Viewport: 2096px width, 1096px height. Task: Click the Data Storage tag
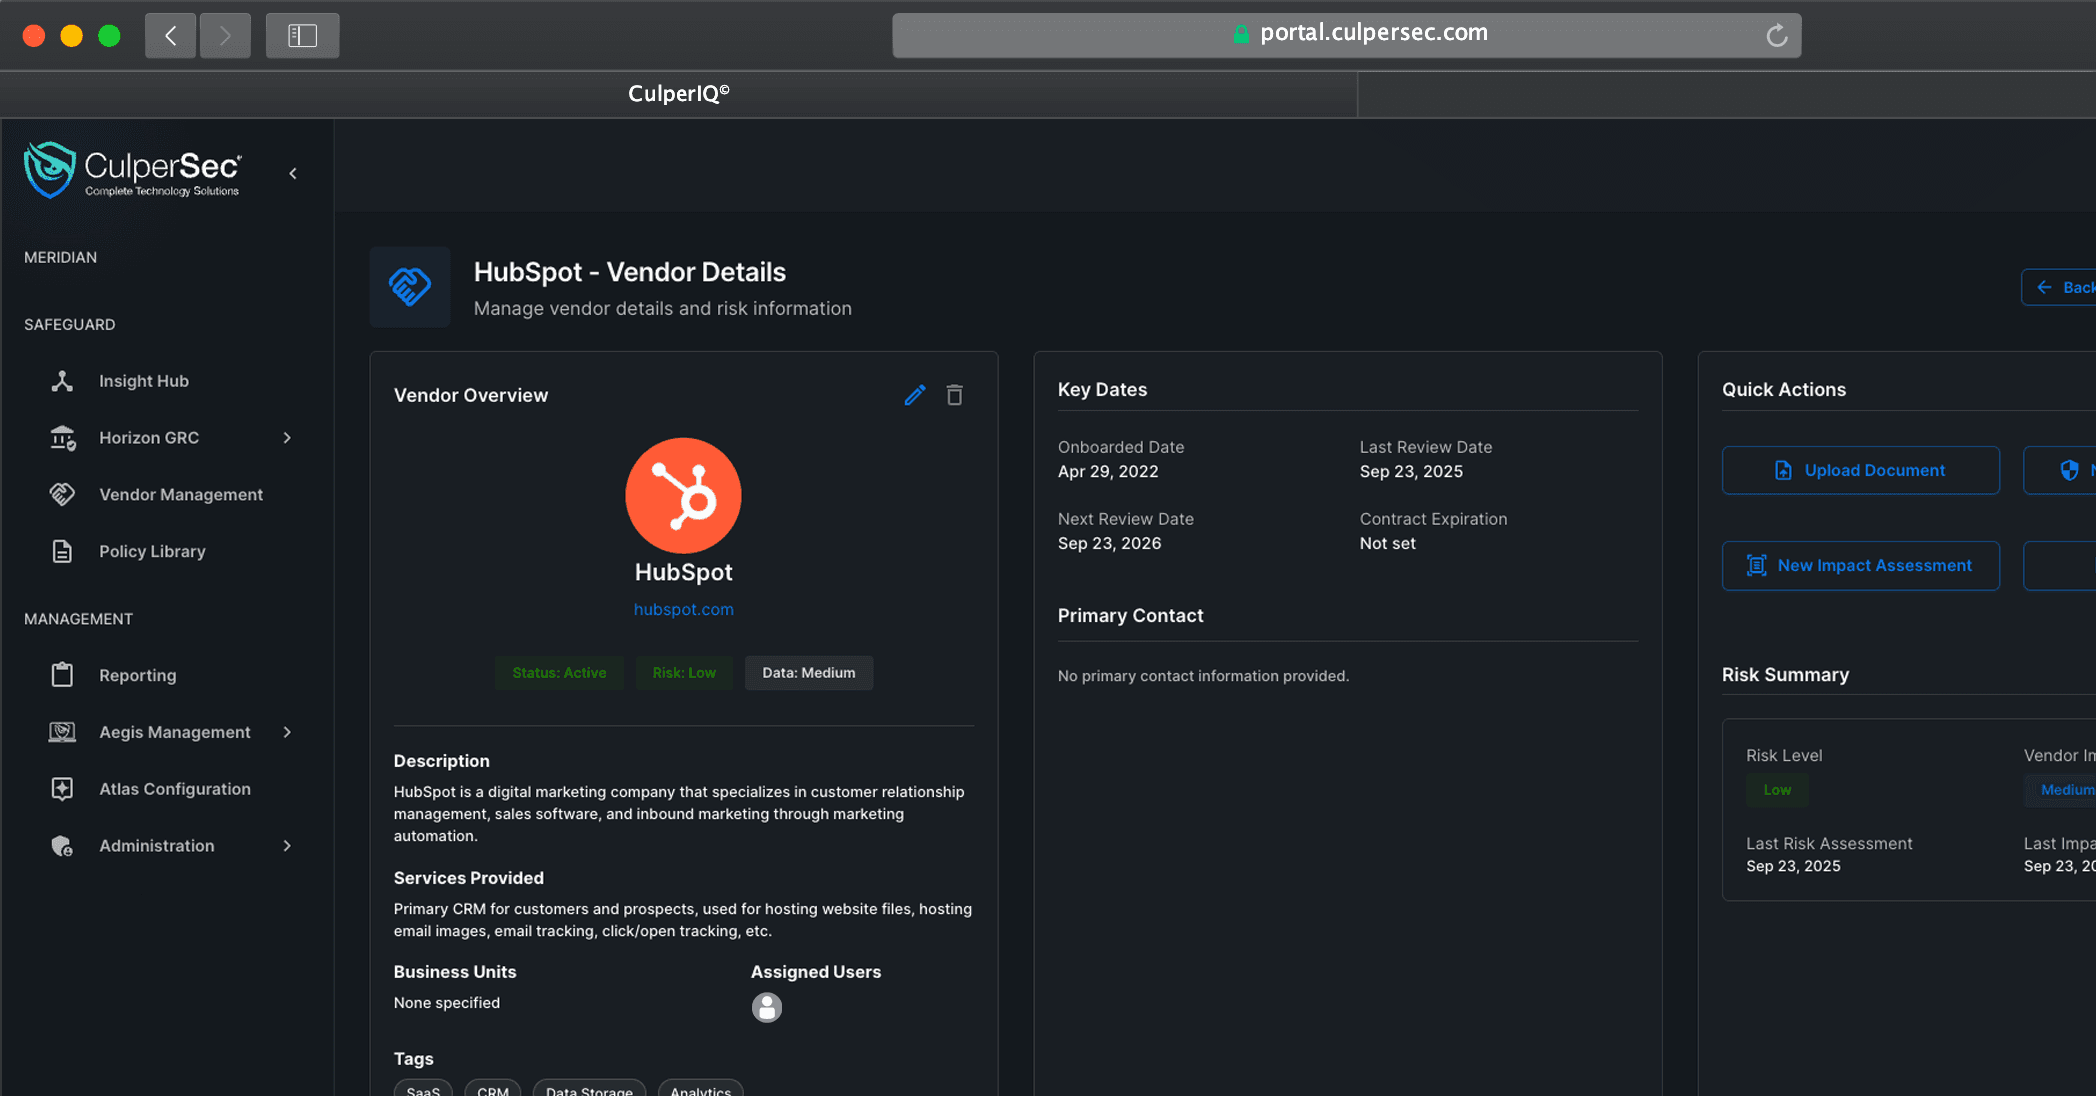pos(589,1089)
